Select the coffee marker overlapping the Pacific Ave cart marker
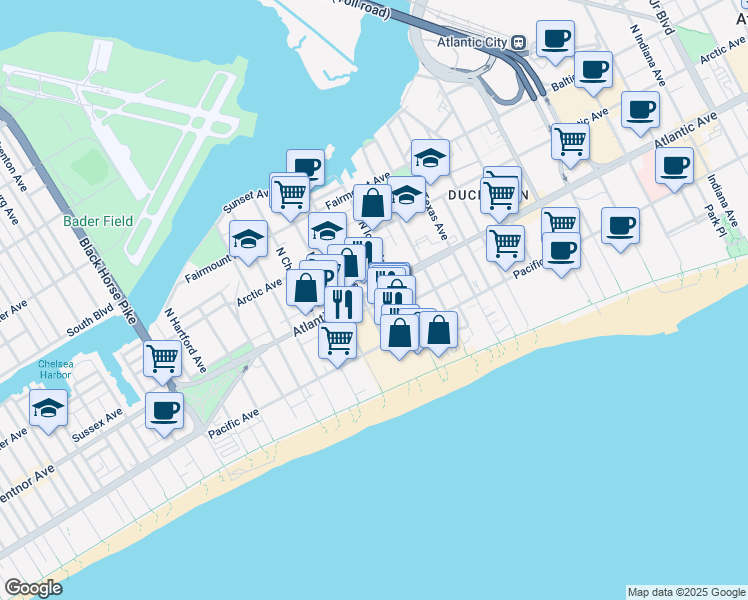Viewport: 748px width, 600px height. pyautogui.click(x=561, y=251)
